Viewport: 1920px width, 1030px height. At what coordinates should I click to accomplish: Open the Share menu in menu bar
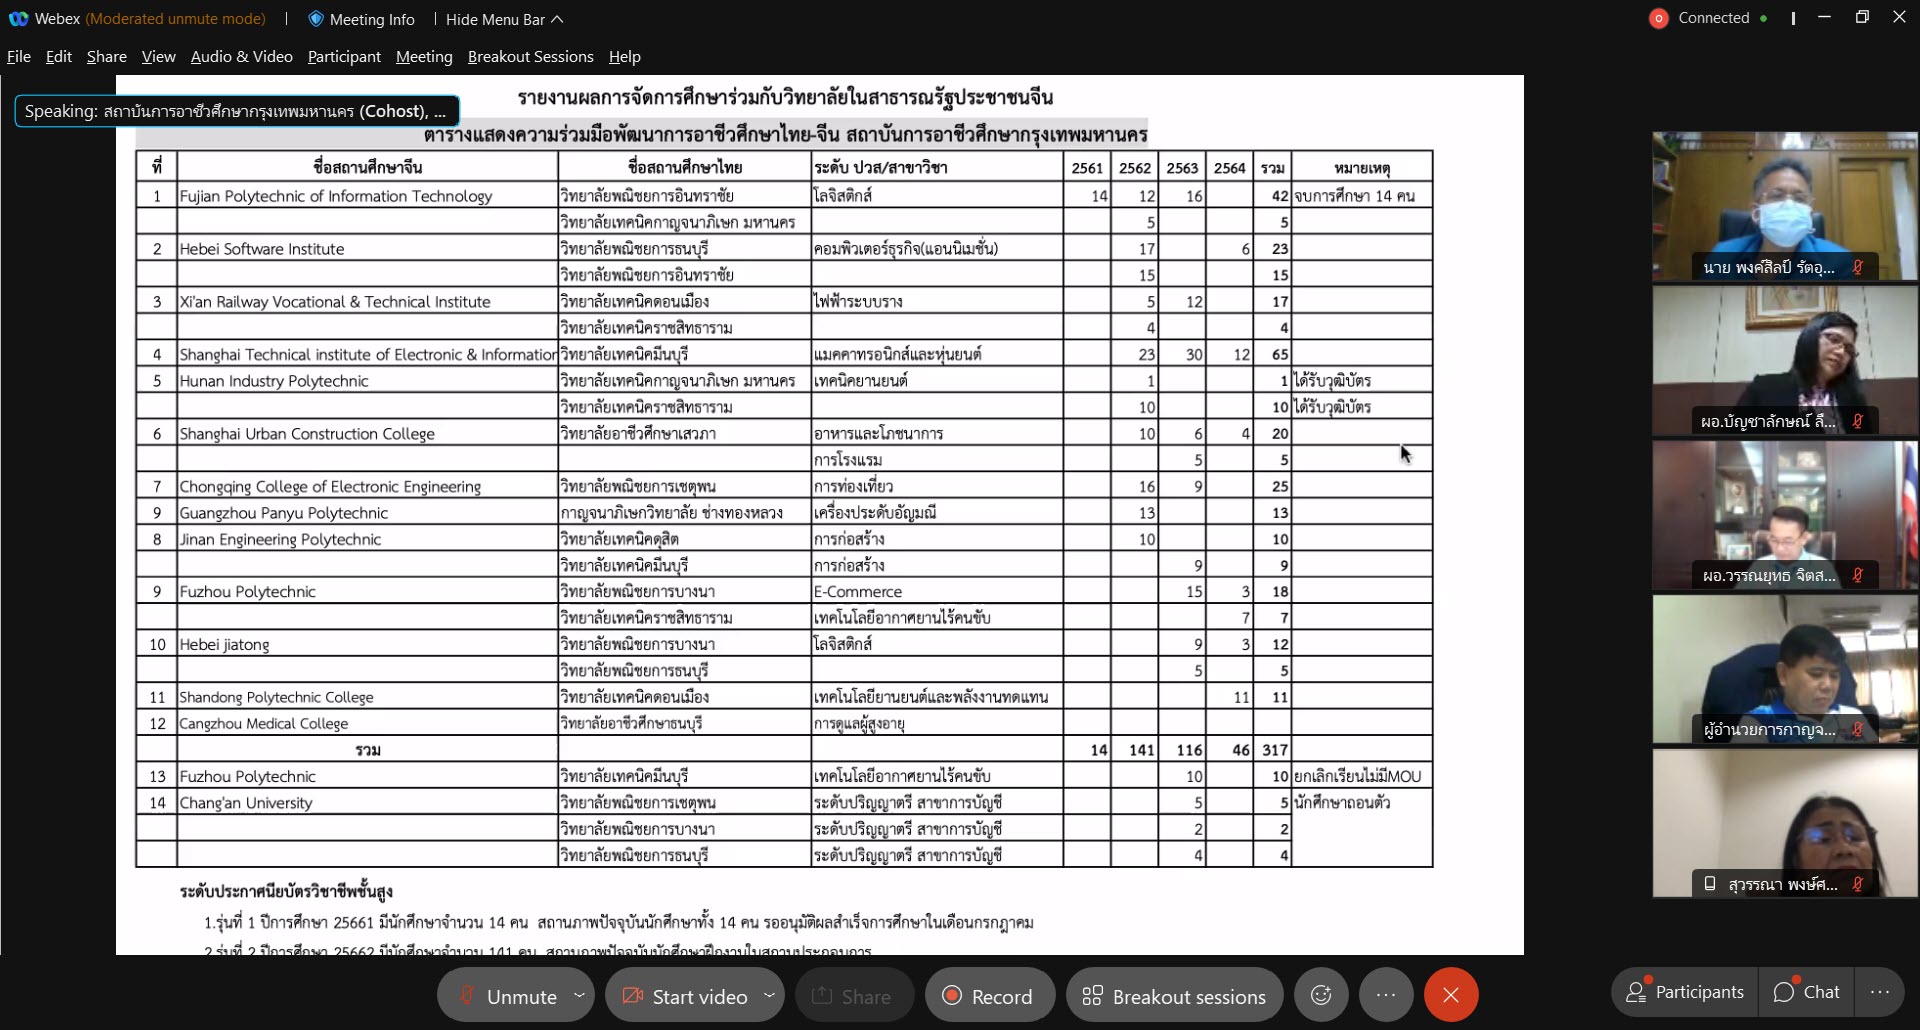coord(107,57)
